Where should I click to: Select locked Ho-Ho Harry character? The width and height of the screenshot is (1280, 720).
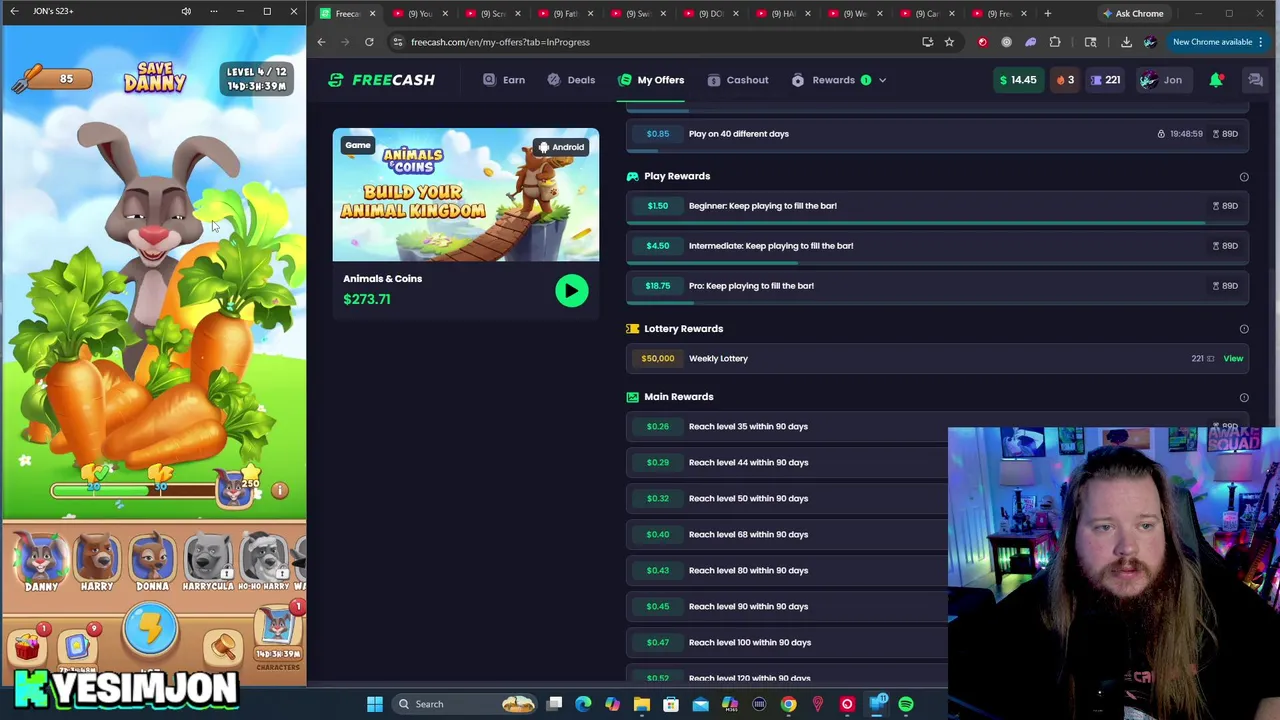coord(263,563)
